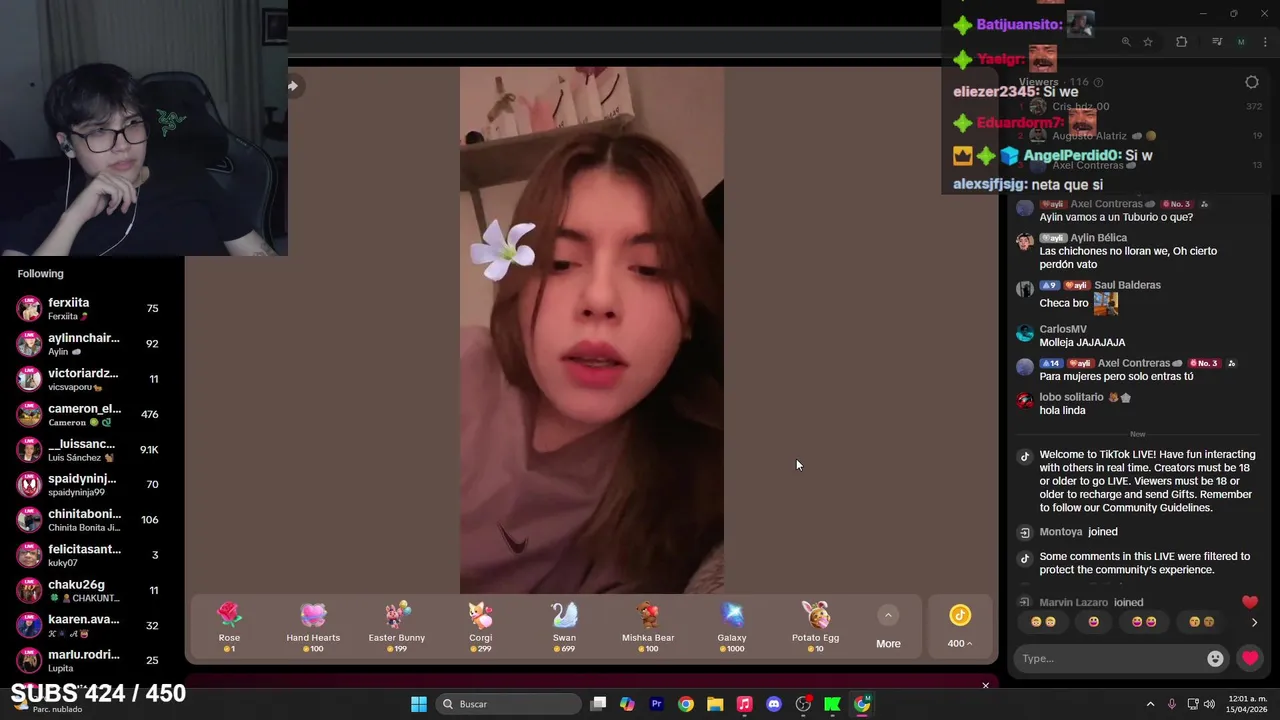Screen dimensions: 1280x720
Task: Send the grinning double-emoji quick reply
Action: (1043, 622)
